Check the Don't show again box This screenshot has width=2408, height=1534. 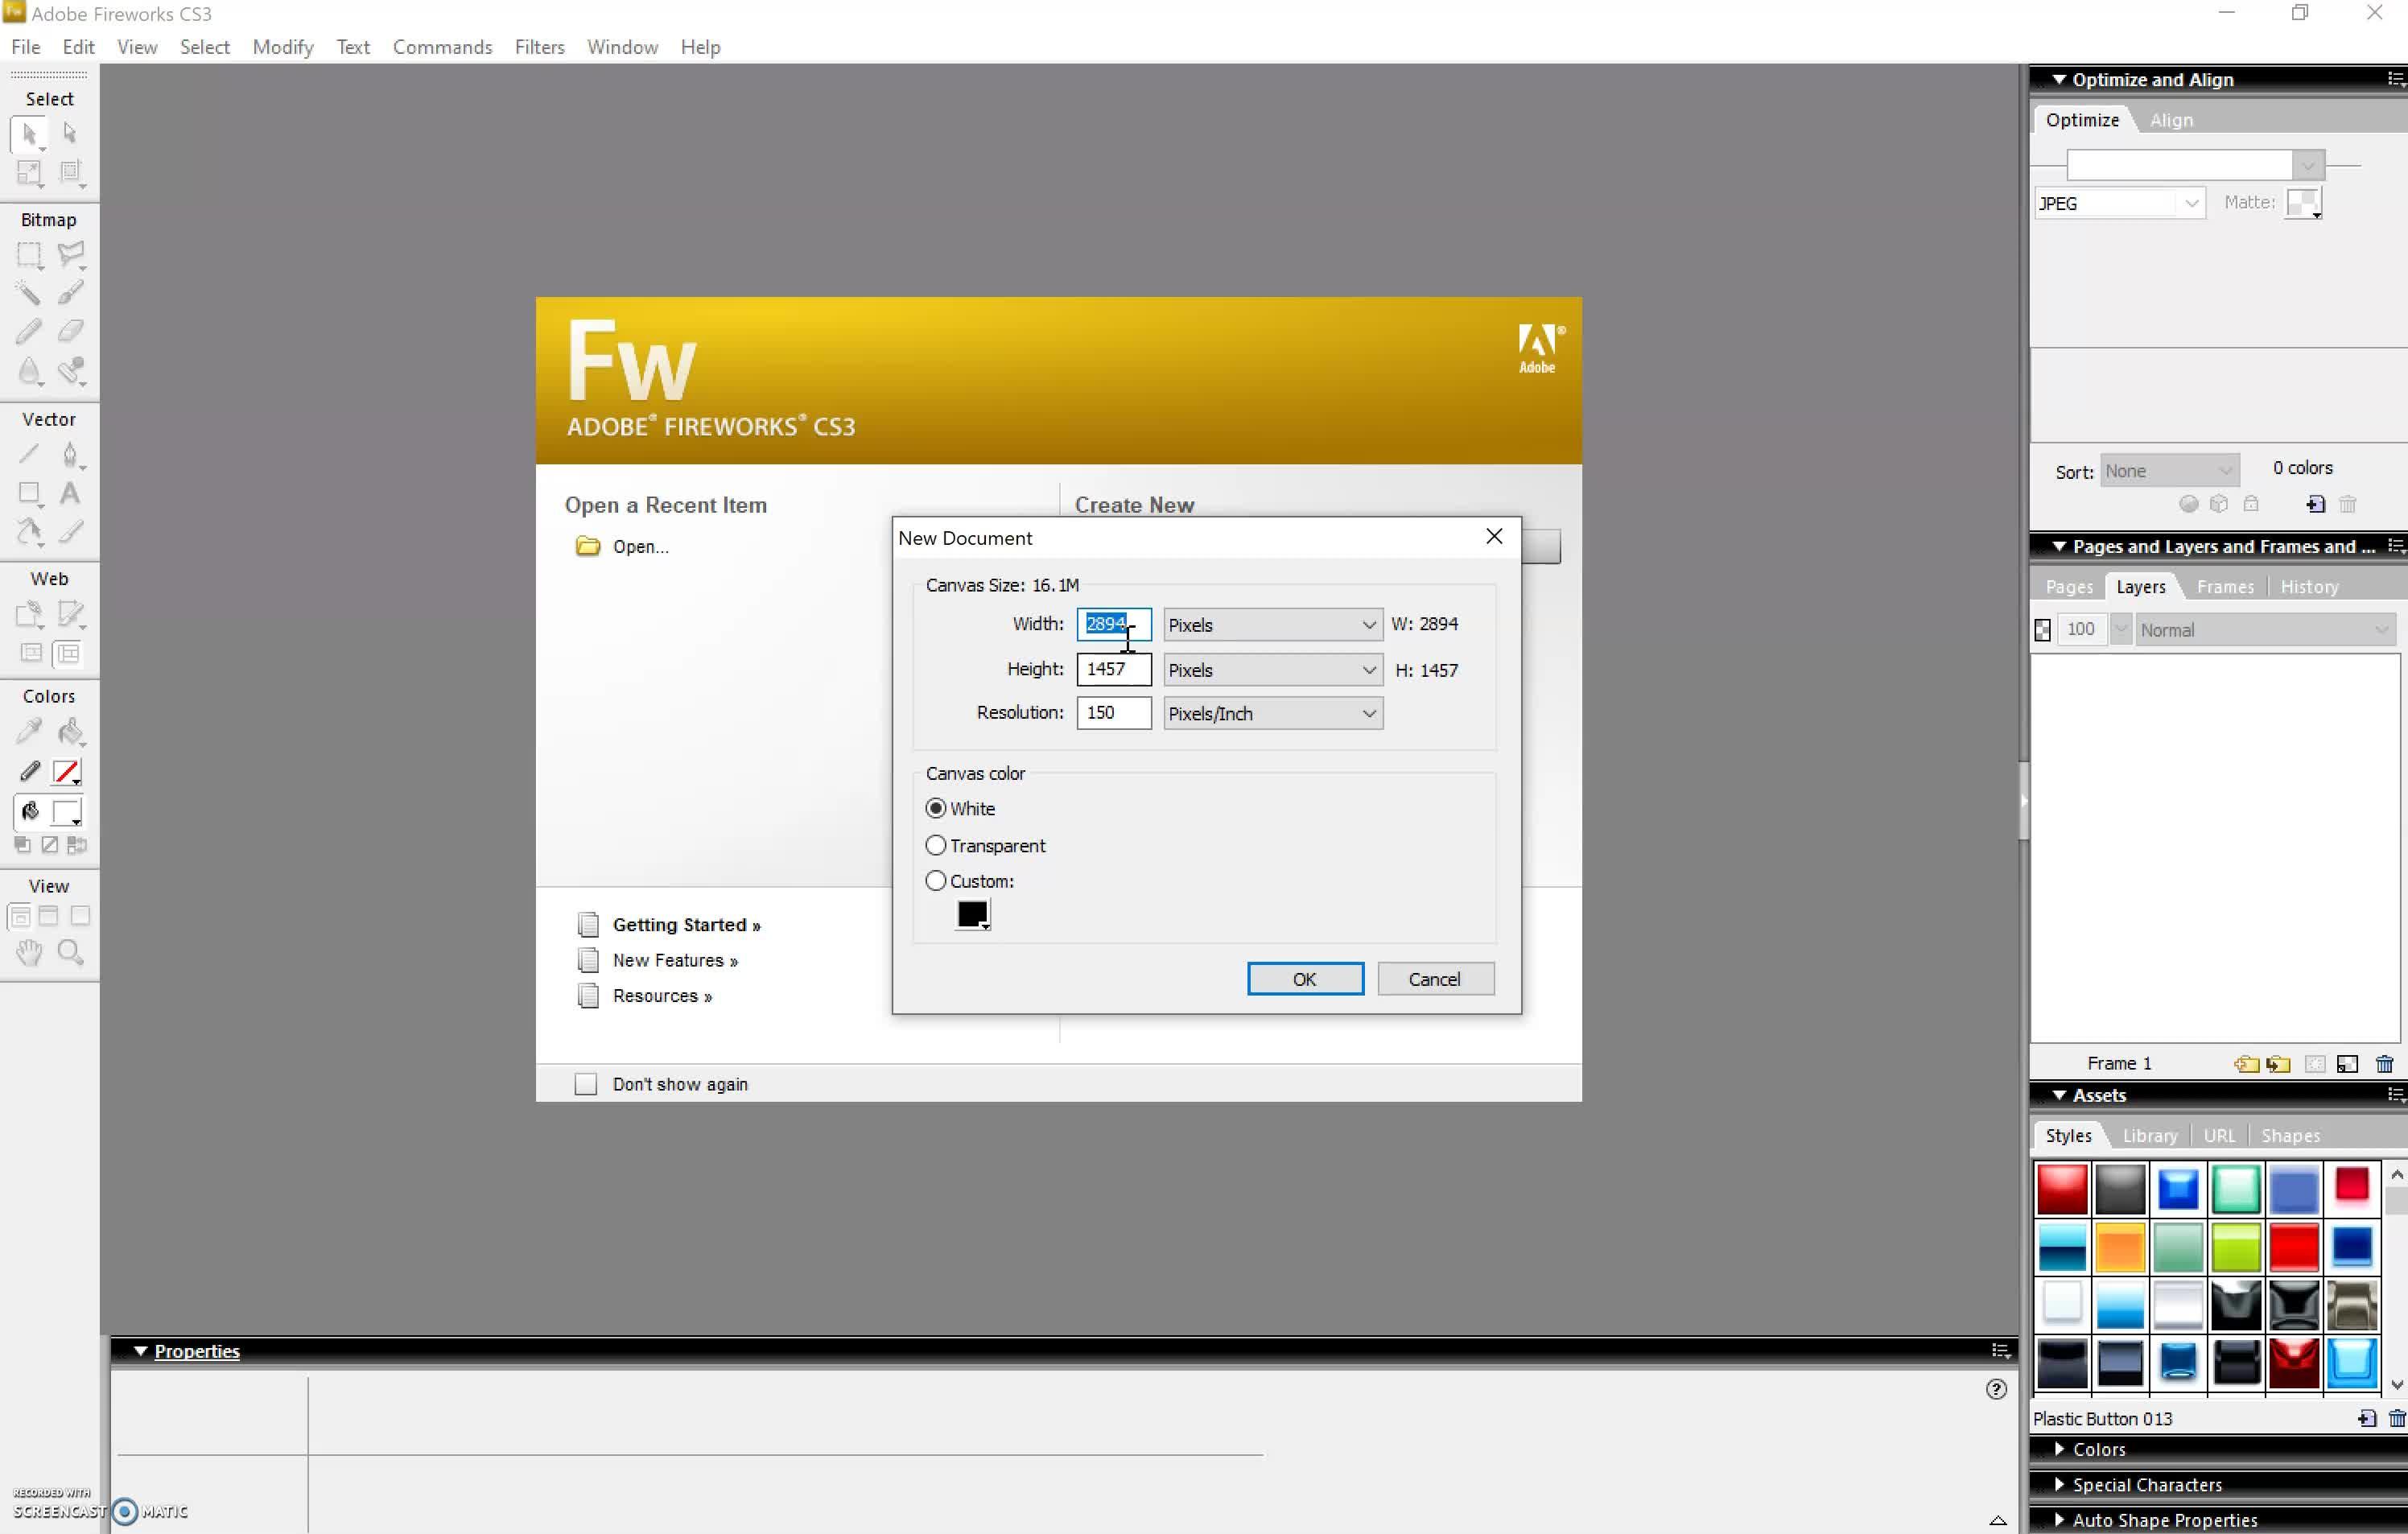[586, 1085]
